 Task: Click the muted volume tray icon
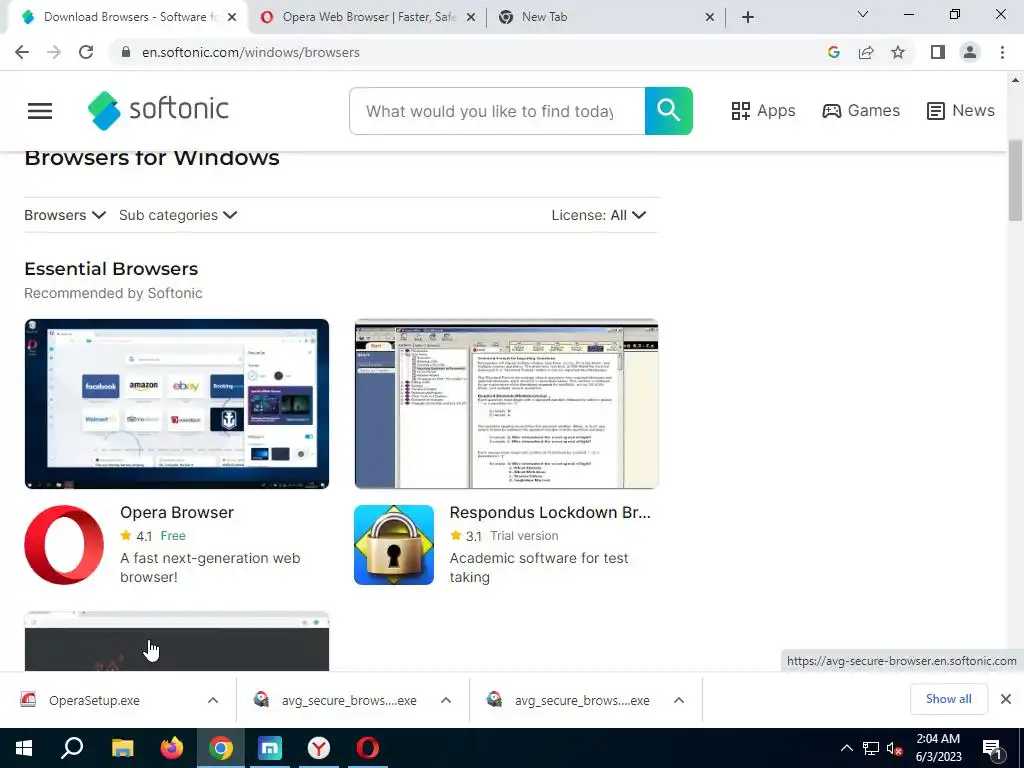click(895, 748)
